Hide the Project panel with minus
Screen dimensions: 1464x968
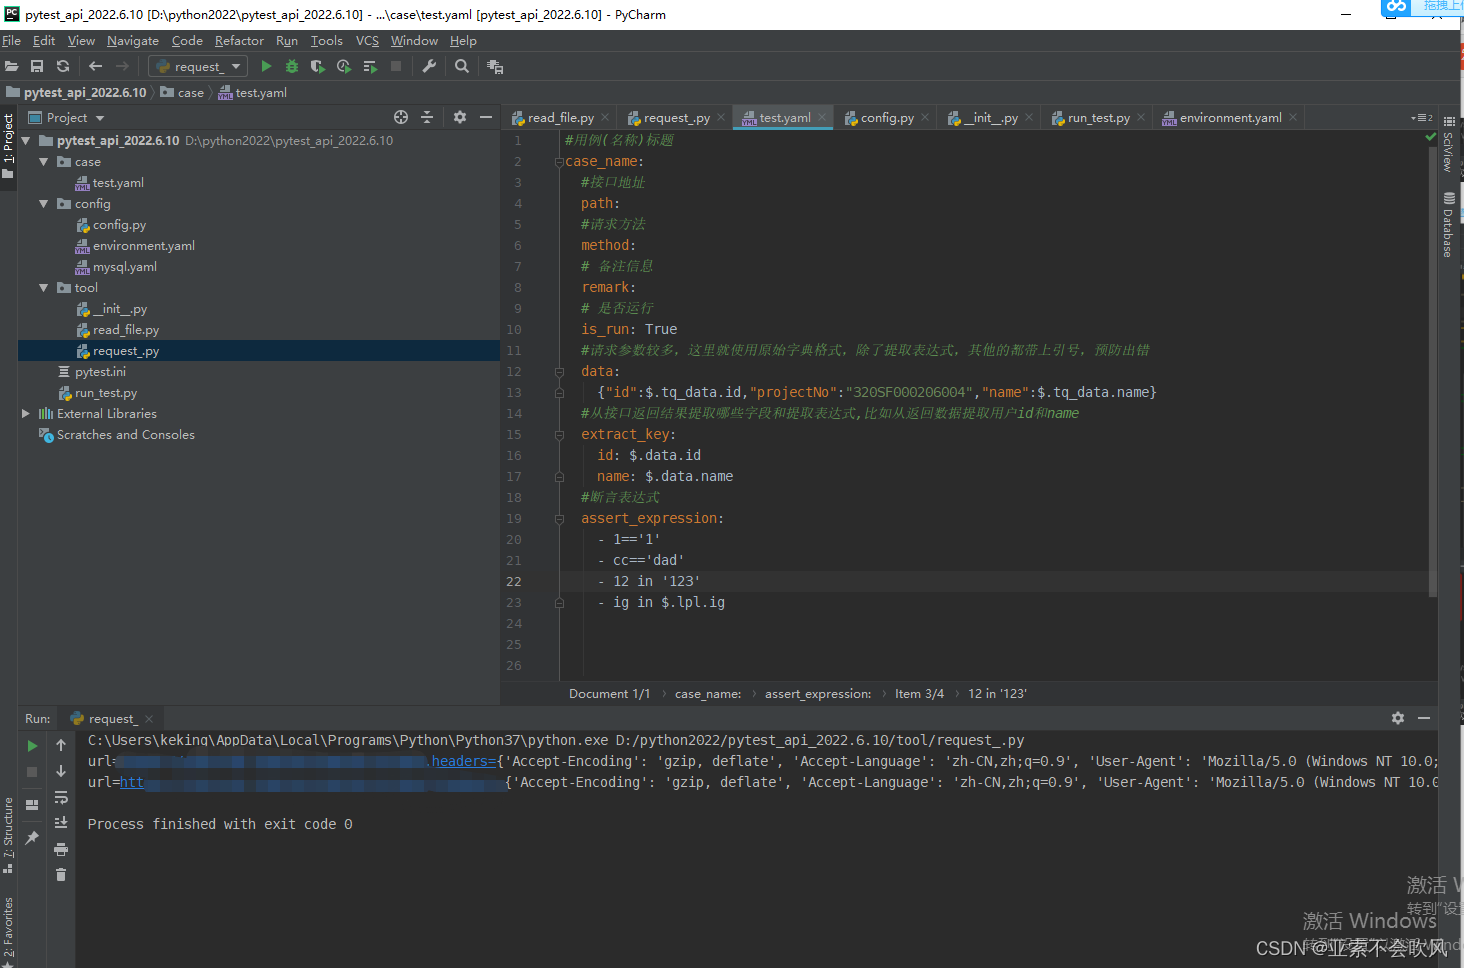[x=486, y=117]
